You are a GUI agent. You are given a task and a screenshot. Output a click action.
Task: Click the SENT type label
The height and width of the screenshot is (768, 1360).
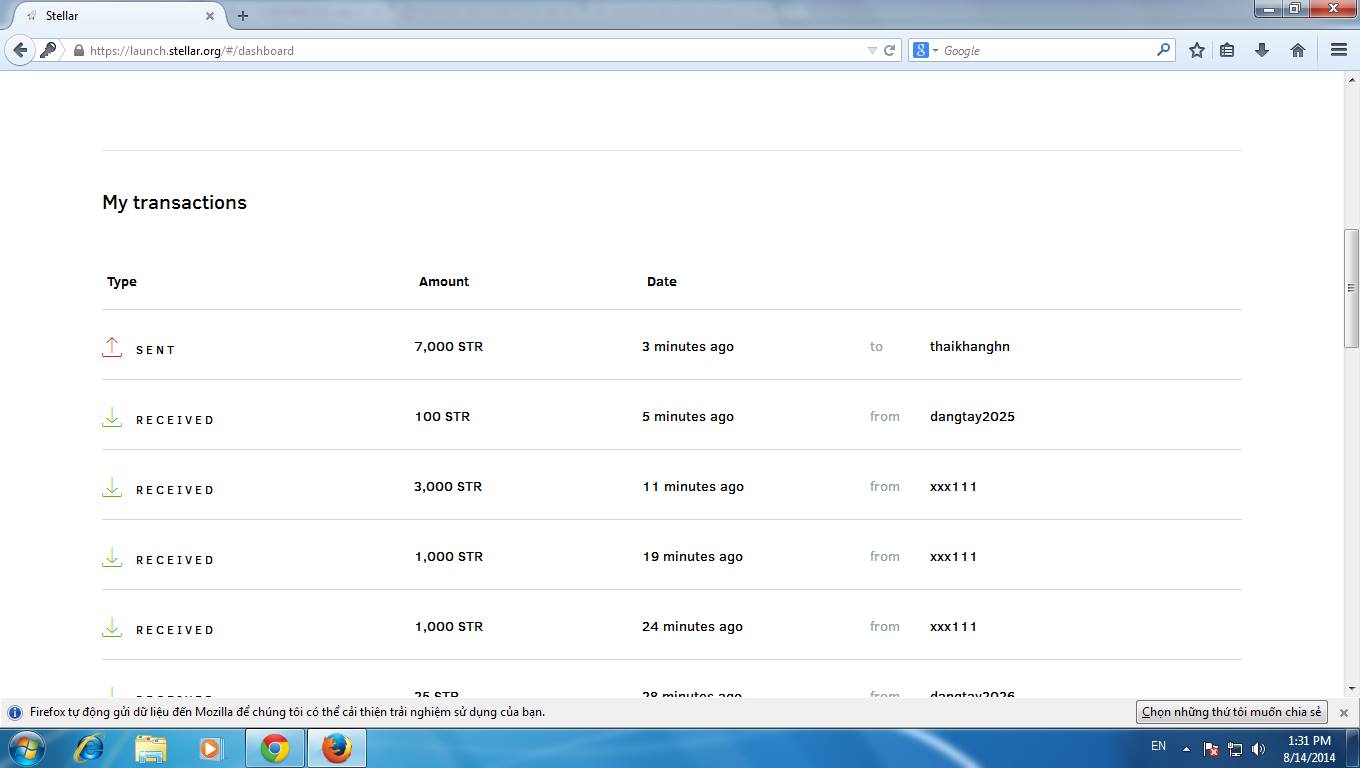tap(156, 350)
